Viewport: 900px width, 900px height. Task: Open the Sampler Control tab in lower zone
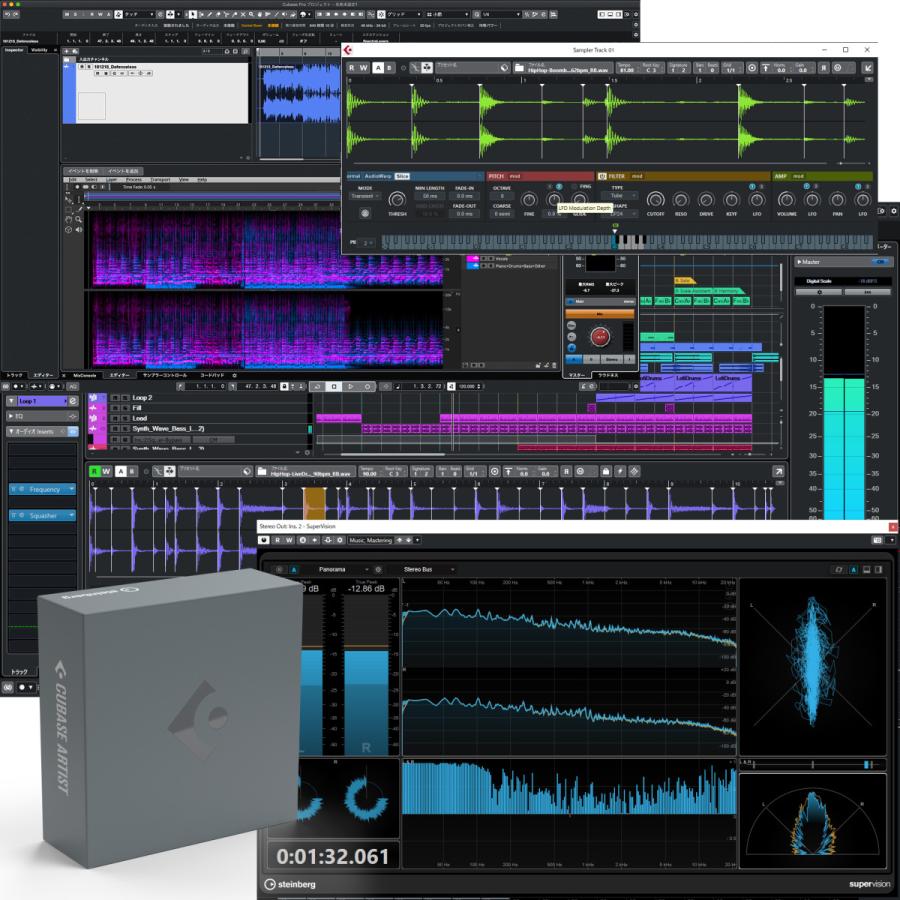[165, 375]
